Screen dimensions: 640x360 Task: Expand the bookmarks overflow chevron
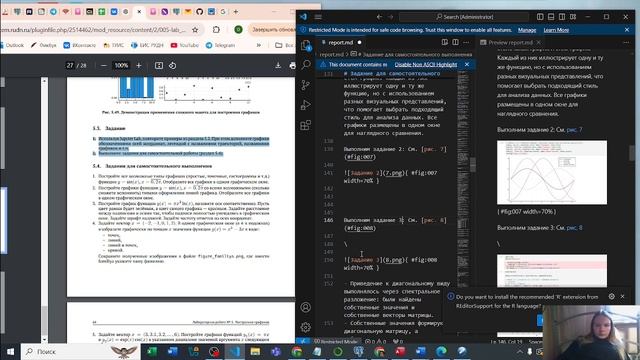tap(259, 45)
